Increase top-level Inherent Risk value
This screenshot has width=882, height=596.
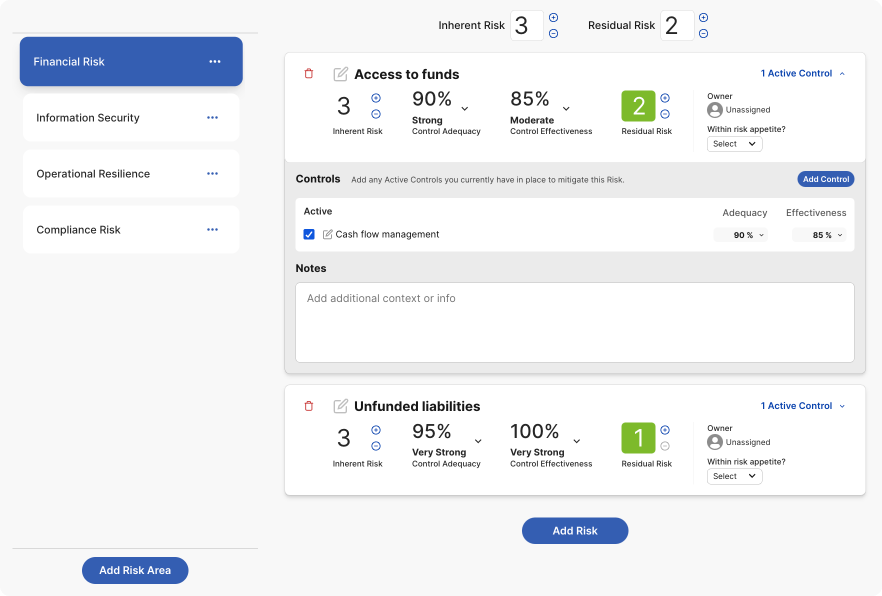(553, 18)
